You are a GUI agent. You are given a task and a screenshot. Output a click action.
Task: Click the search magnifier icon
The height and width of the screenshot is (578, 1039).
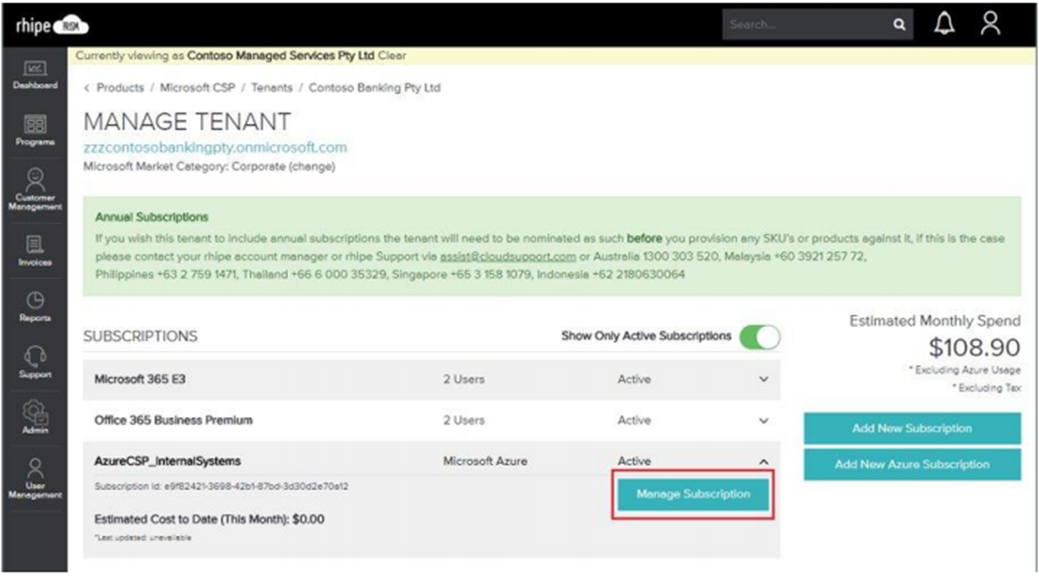tap(899, 25)
